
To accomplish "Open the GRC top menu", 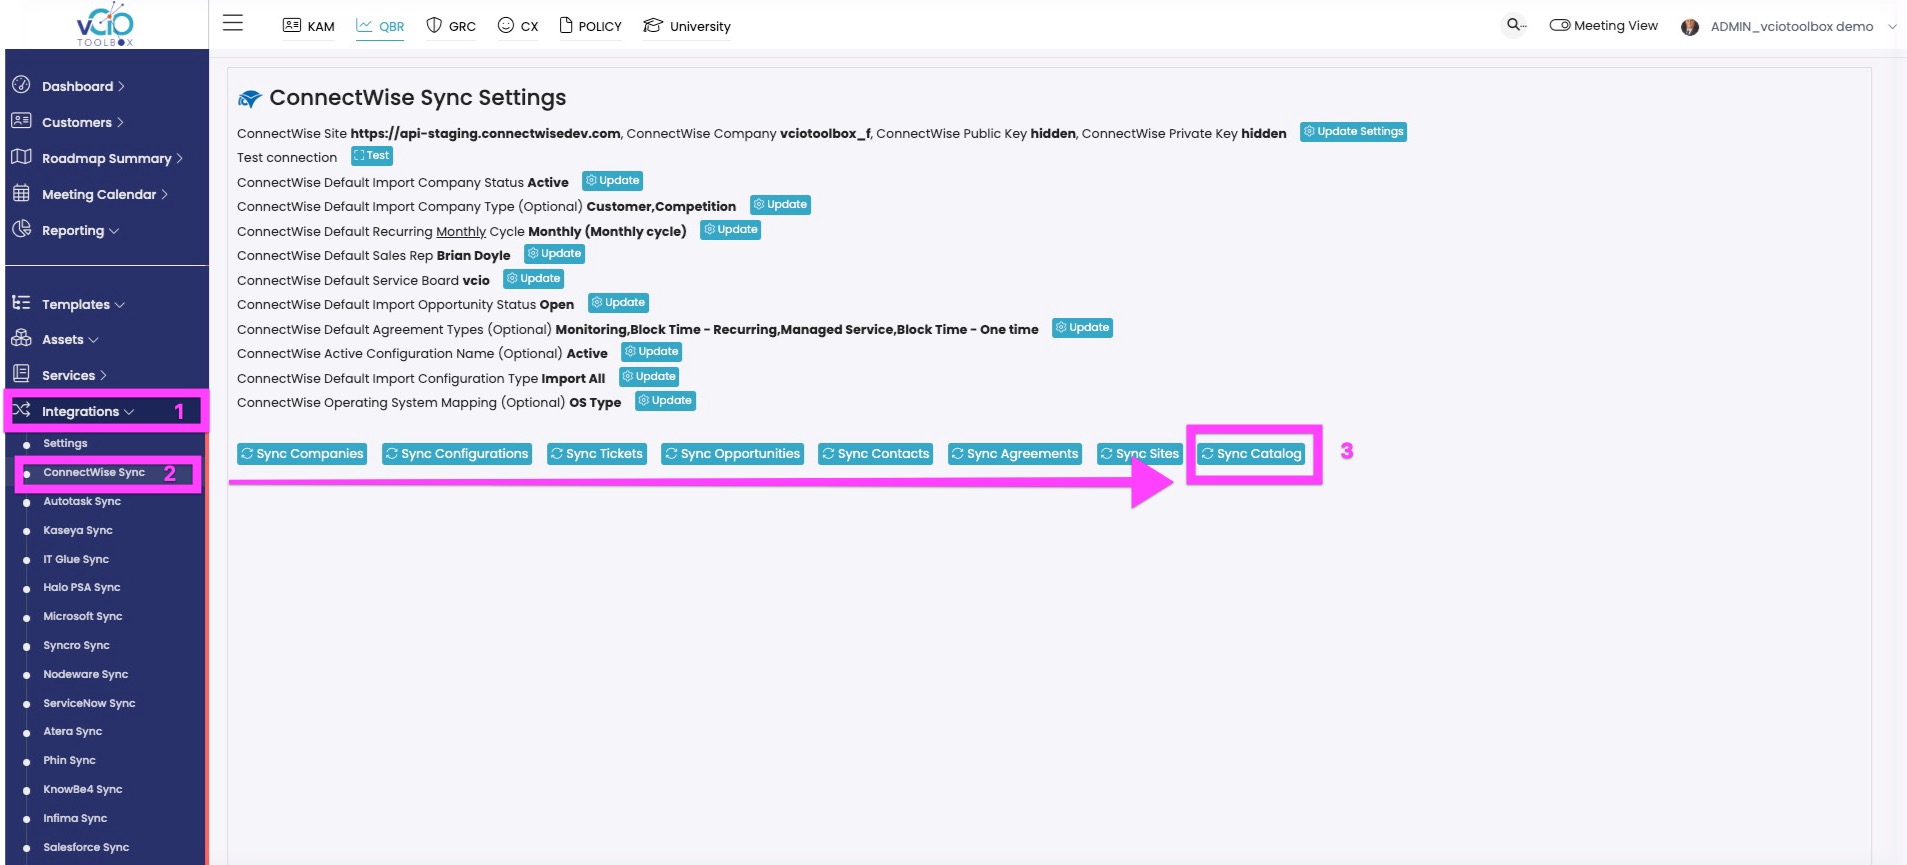I will coord(451,25).
